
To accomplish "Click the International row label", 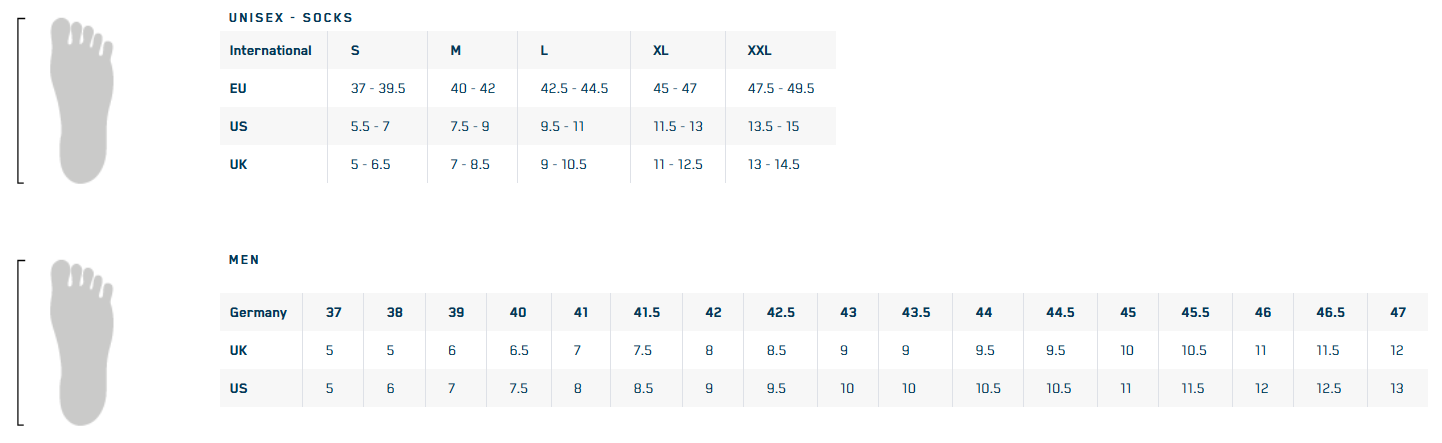I will click(270, 50).
